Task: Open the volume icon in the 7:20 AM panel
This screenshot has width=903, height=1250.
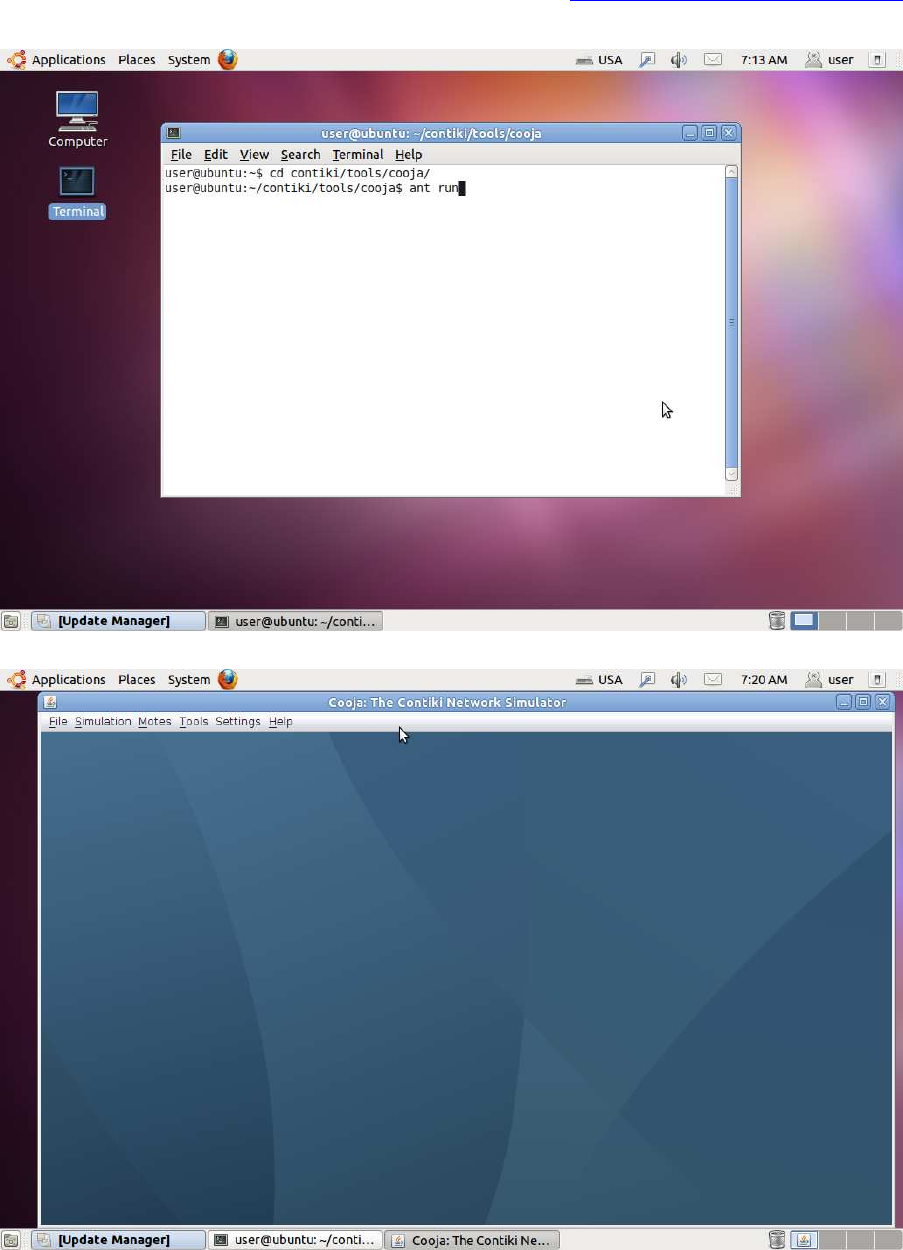Action: pos(679,680)
